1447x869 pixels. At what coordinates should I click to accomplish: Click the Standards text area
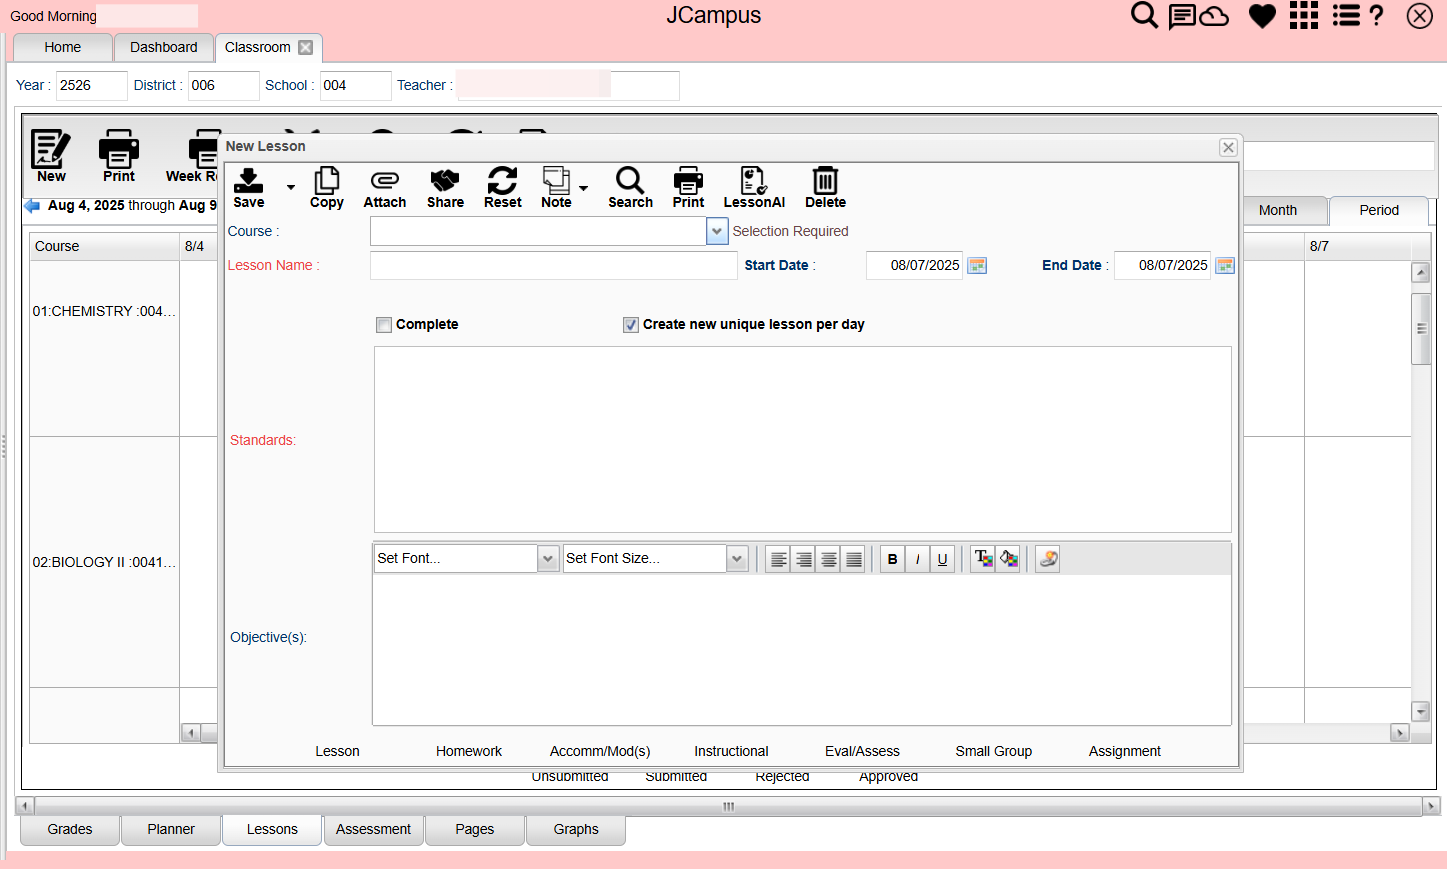802,439
